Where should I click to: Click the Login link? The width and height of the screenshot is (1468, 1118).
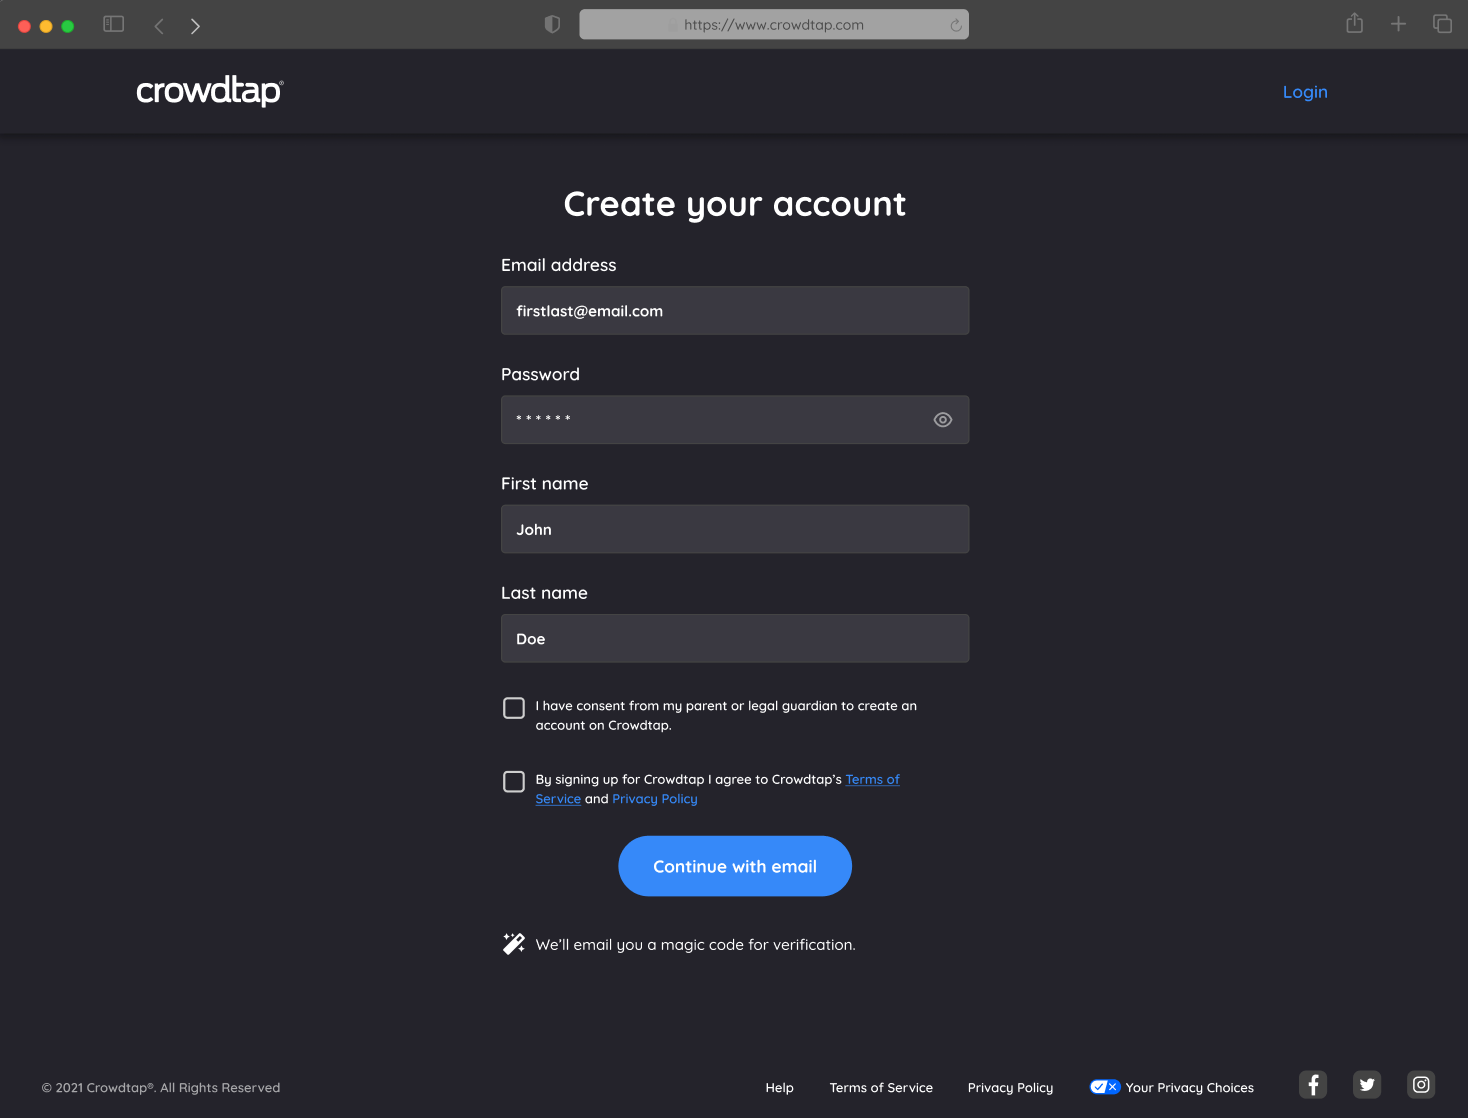pyautogui.click(x=1305, y=92)
